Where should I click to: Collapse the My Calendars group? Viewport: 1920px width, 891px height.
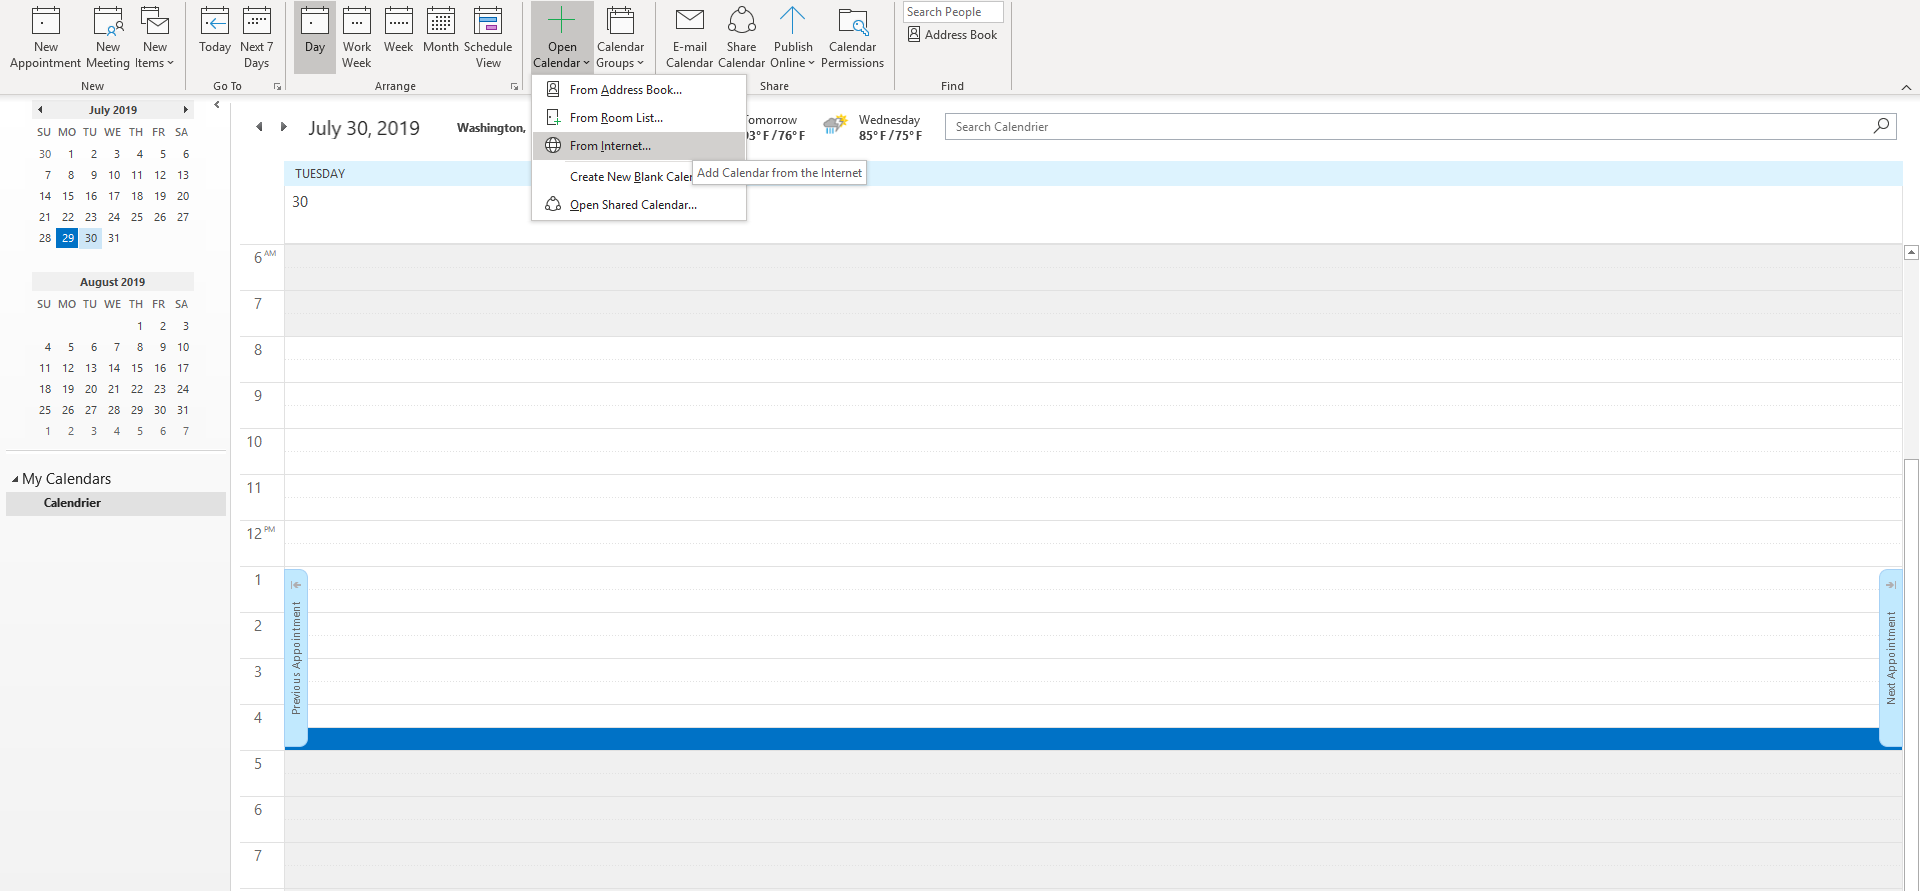tap(15, 480)
